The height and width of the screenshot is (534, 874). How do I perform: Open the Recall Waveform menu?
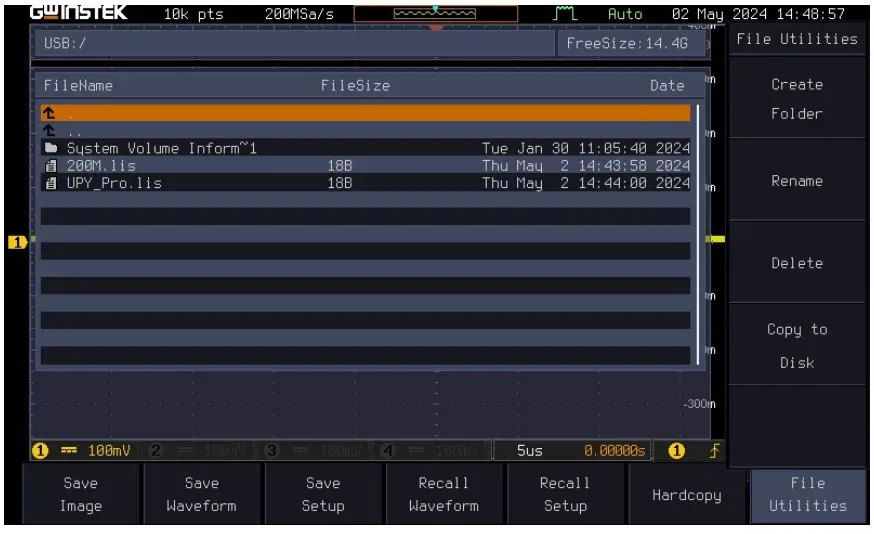[444, 494]
